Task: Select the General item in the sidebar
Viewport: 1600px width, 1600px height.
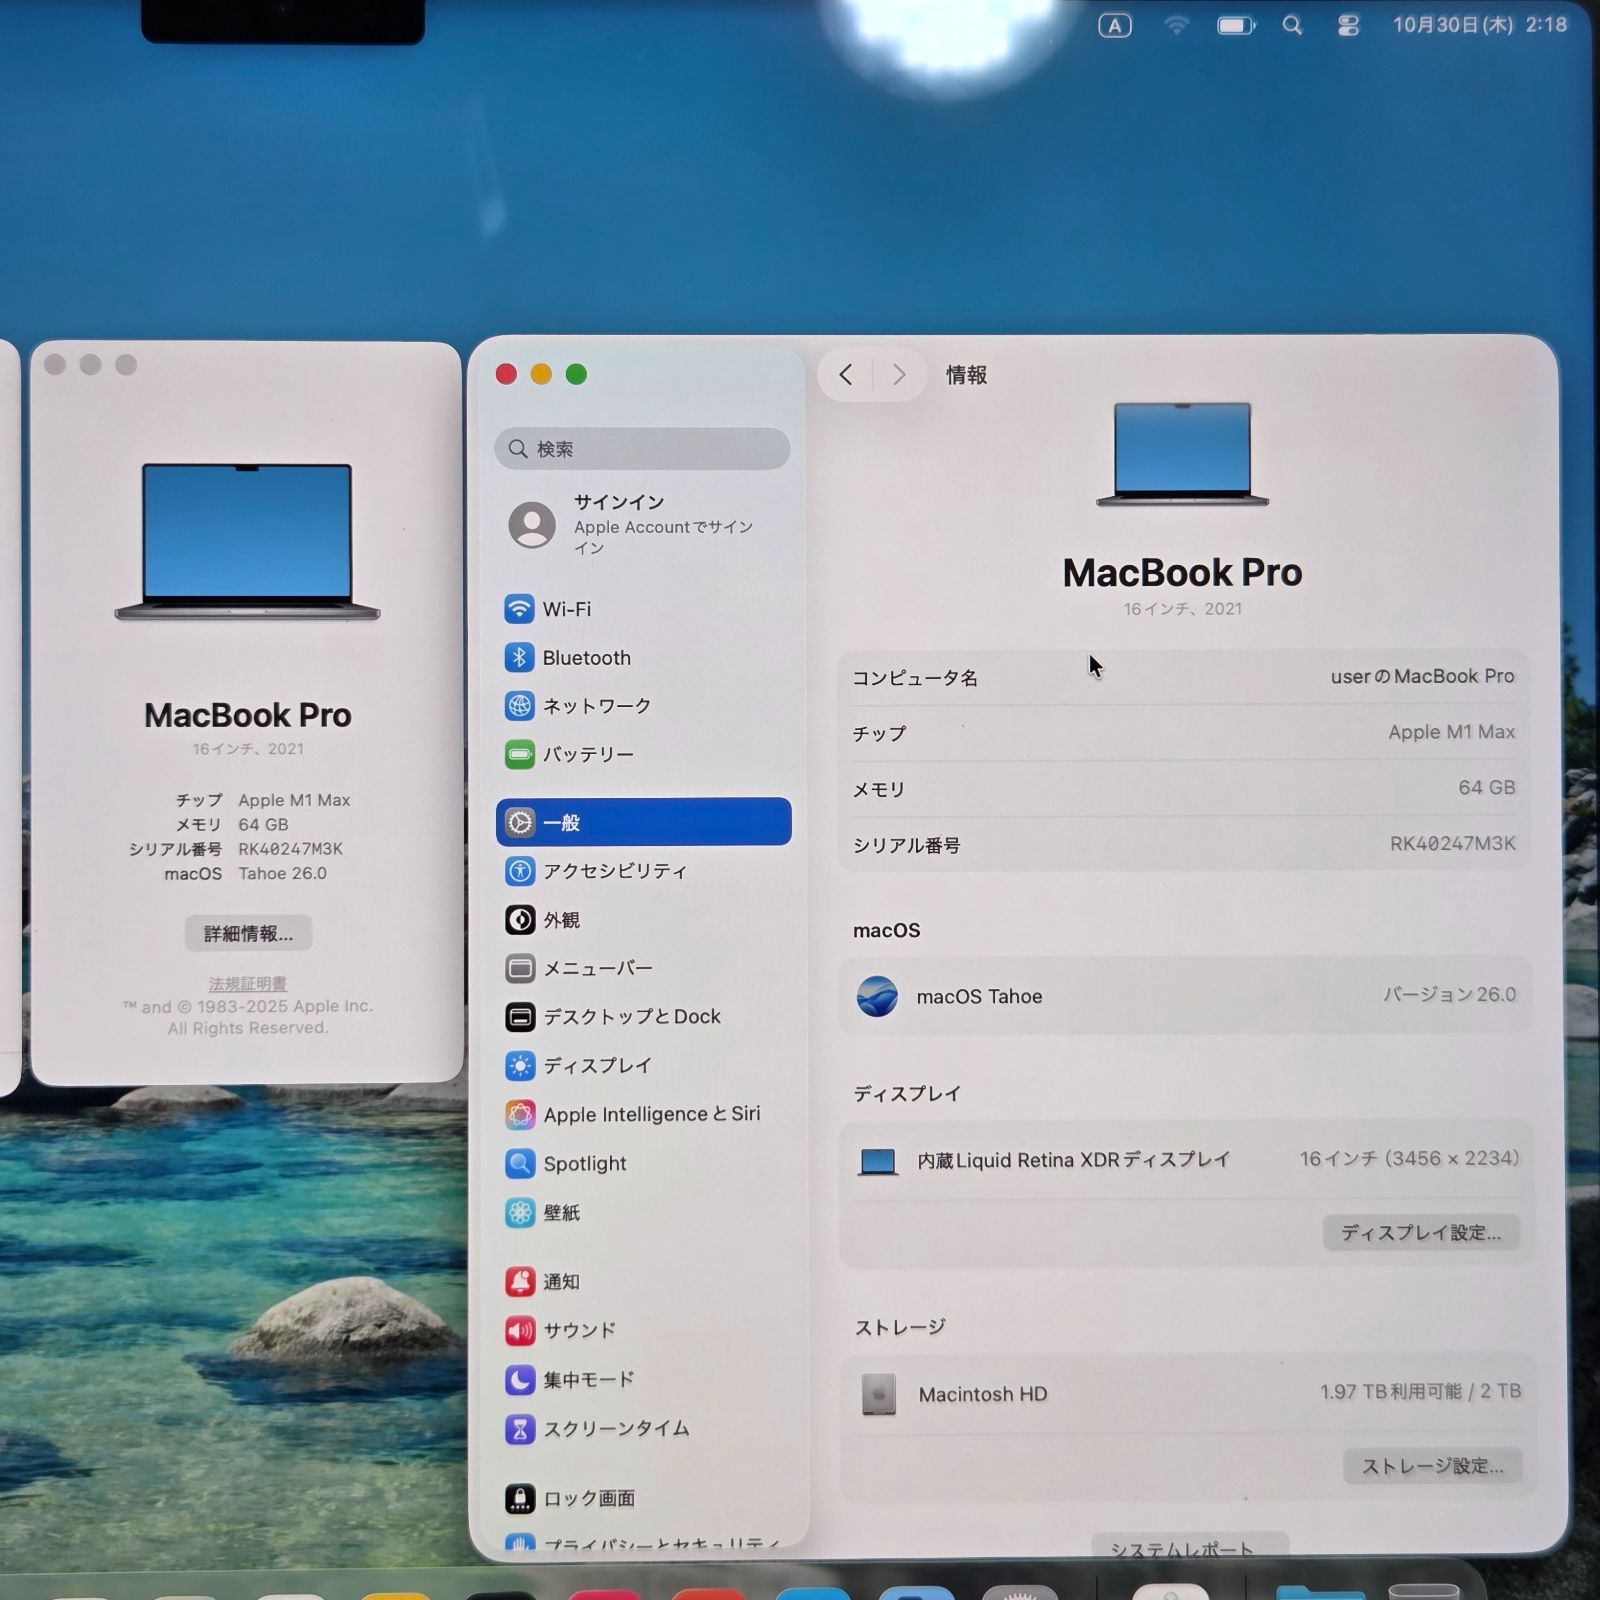Action: pos(643,822)
